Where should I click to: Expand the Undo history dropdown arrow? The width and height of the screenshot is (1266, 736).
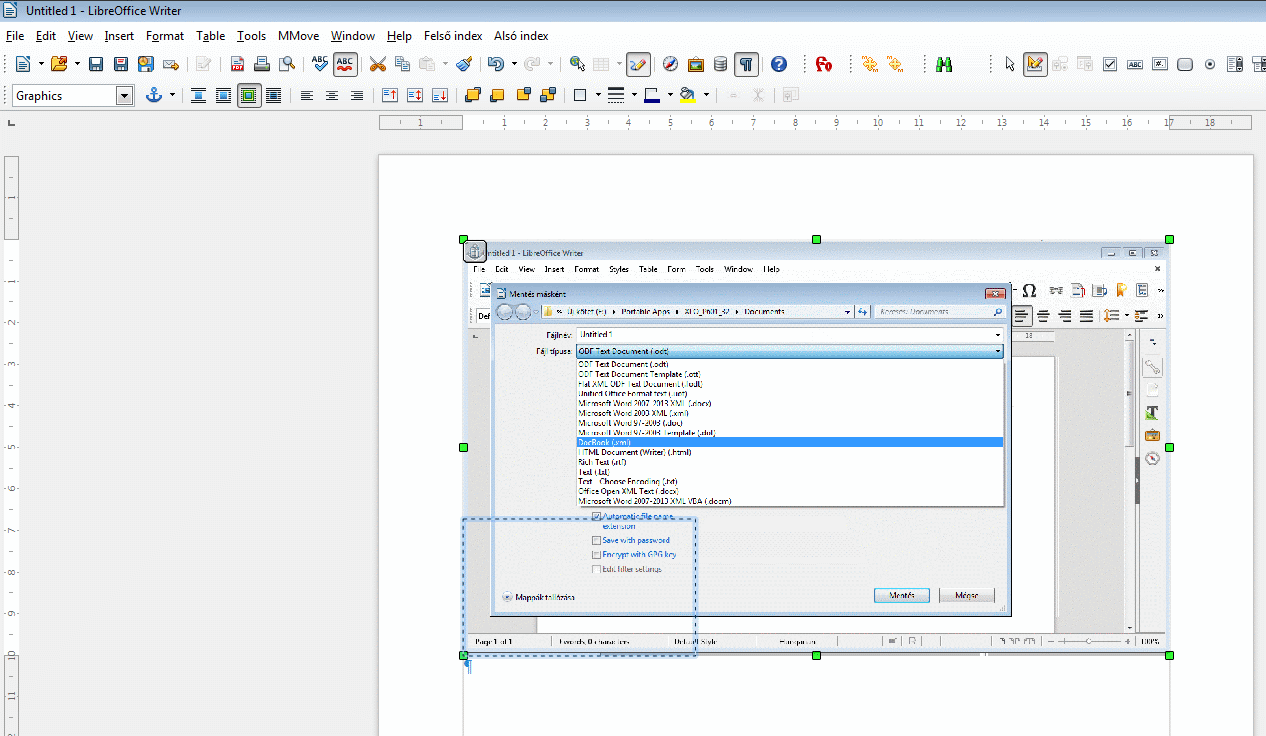514,64
